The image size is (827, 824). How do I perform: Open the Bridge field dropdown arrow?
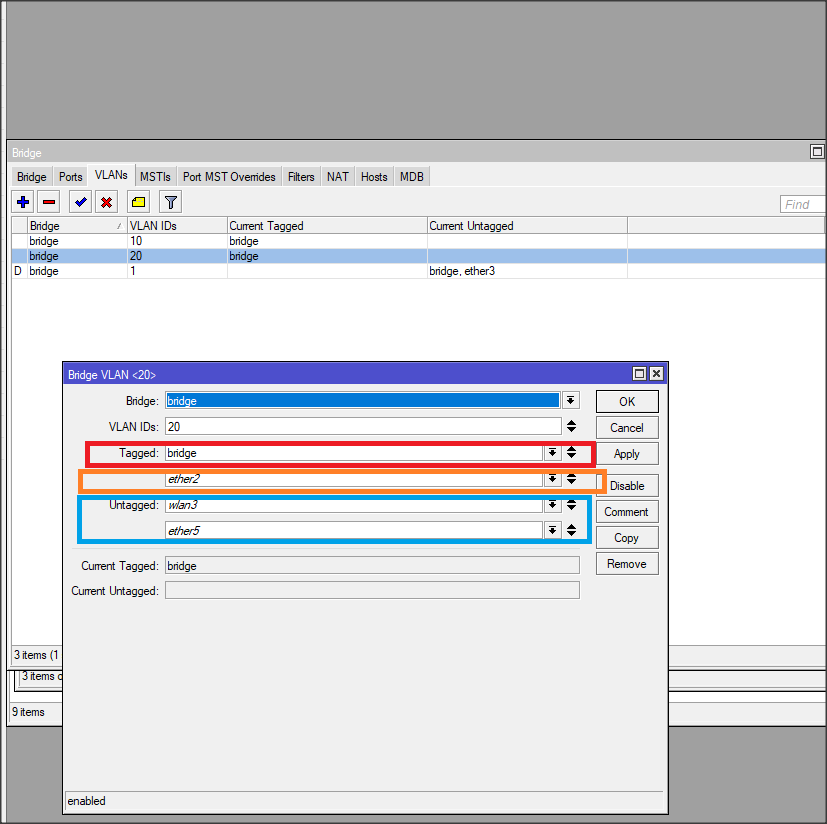coord(571,401)
